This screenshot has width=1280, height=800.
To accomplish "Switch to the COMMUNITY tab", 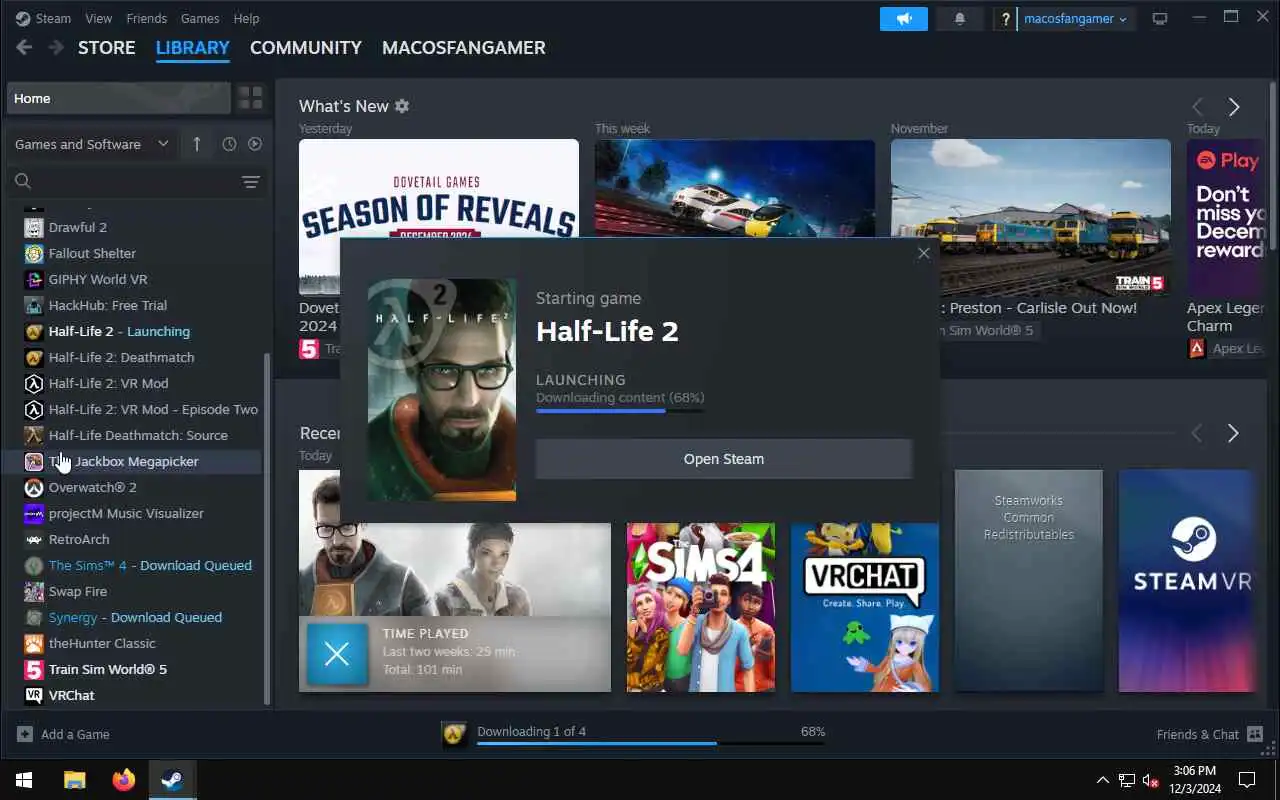I will (306, 48).
